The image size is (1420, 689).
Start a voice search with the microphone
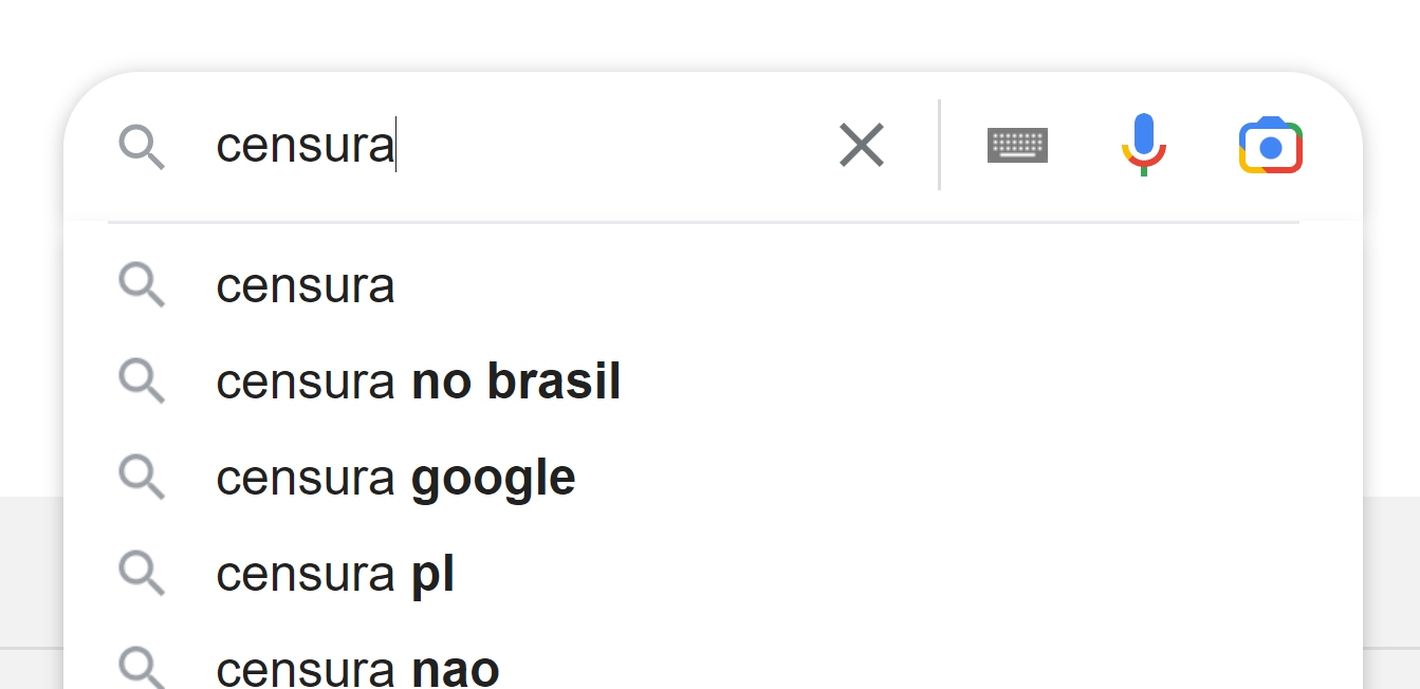pyautogui.click(x=1144, y=145)
